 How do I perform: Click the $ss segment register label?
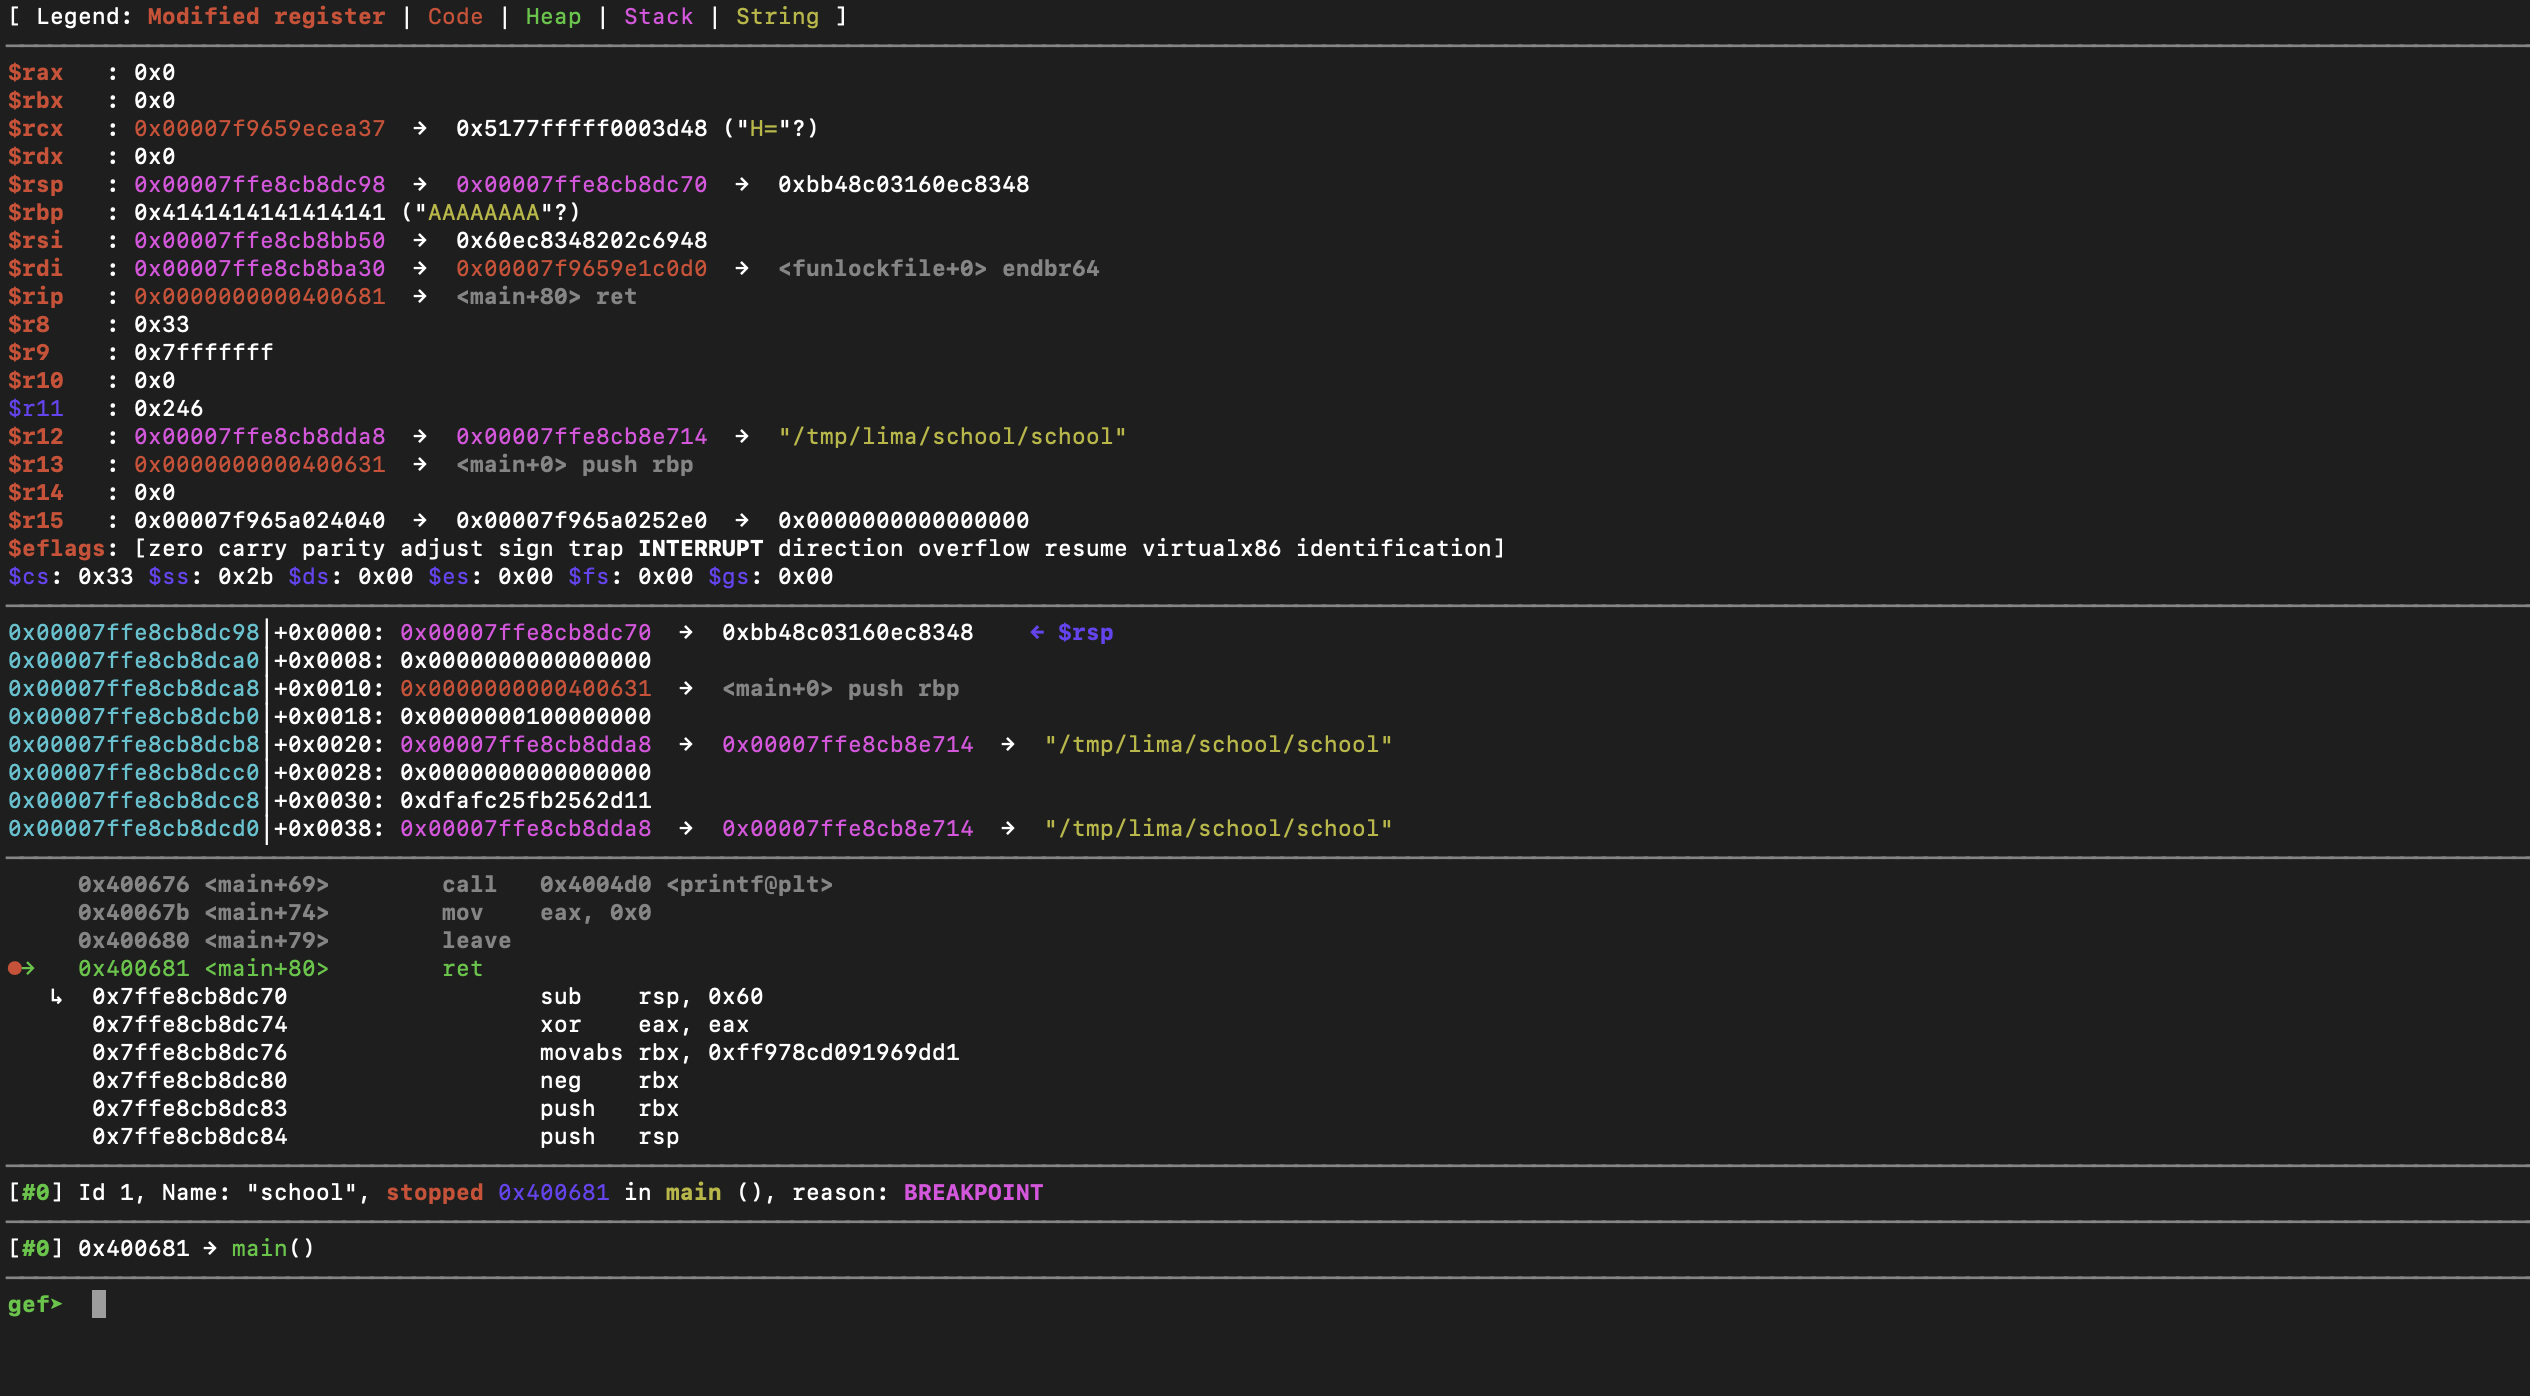168,577
